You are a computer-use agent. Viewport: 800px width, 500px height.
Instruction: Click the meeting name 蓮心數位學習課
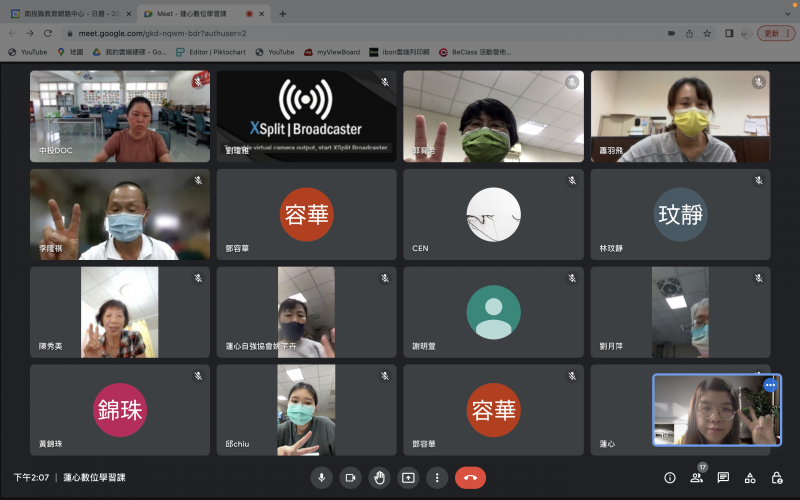click(x=94, y=478)
